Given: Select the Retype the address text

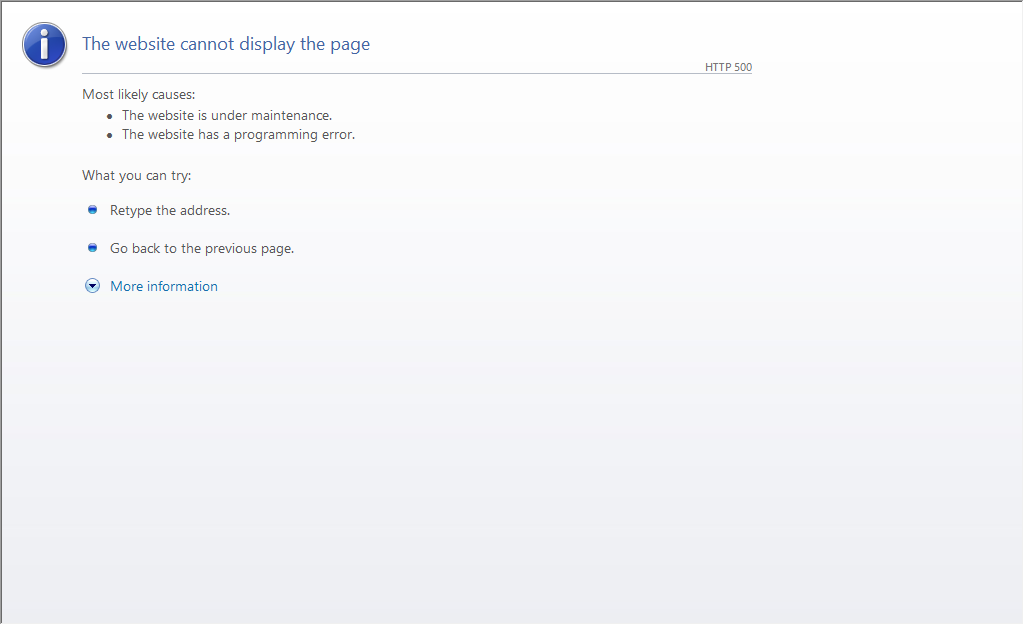Looking at the screenshot, I should [x=170, y=211].
